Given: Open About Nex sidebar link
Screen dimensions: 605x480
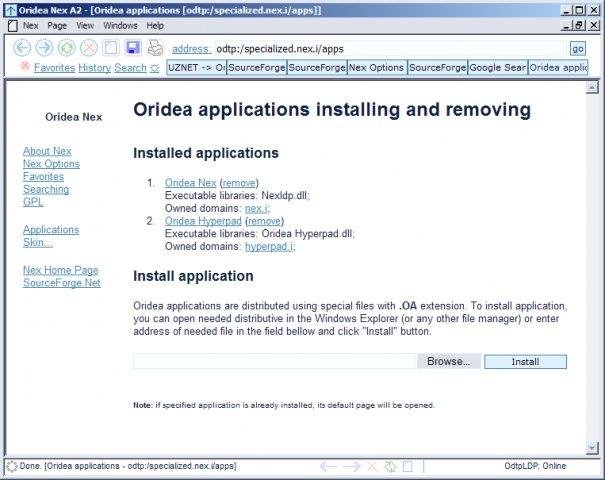Looking at the screenshot, I should pyautogui.click(x=47, y=151).
